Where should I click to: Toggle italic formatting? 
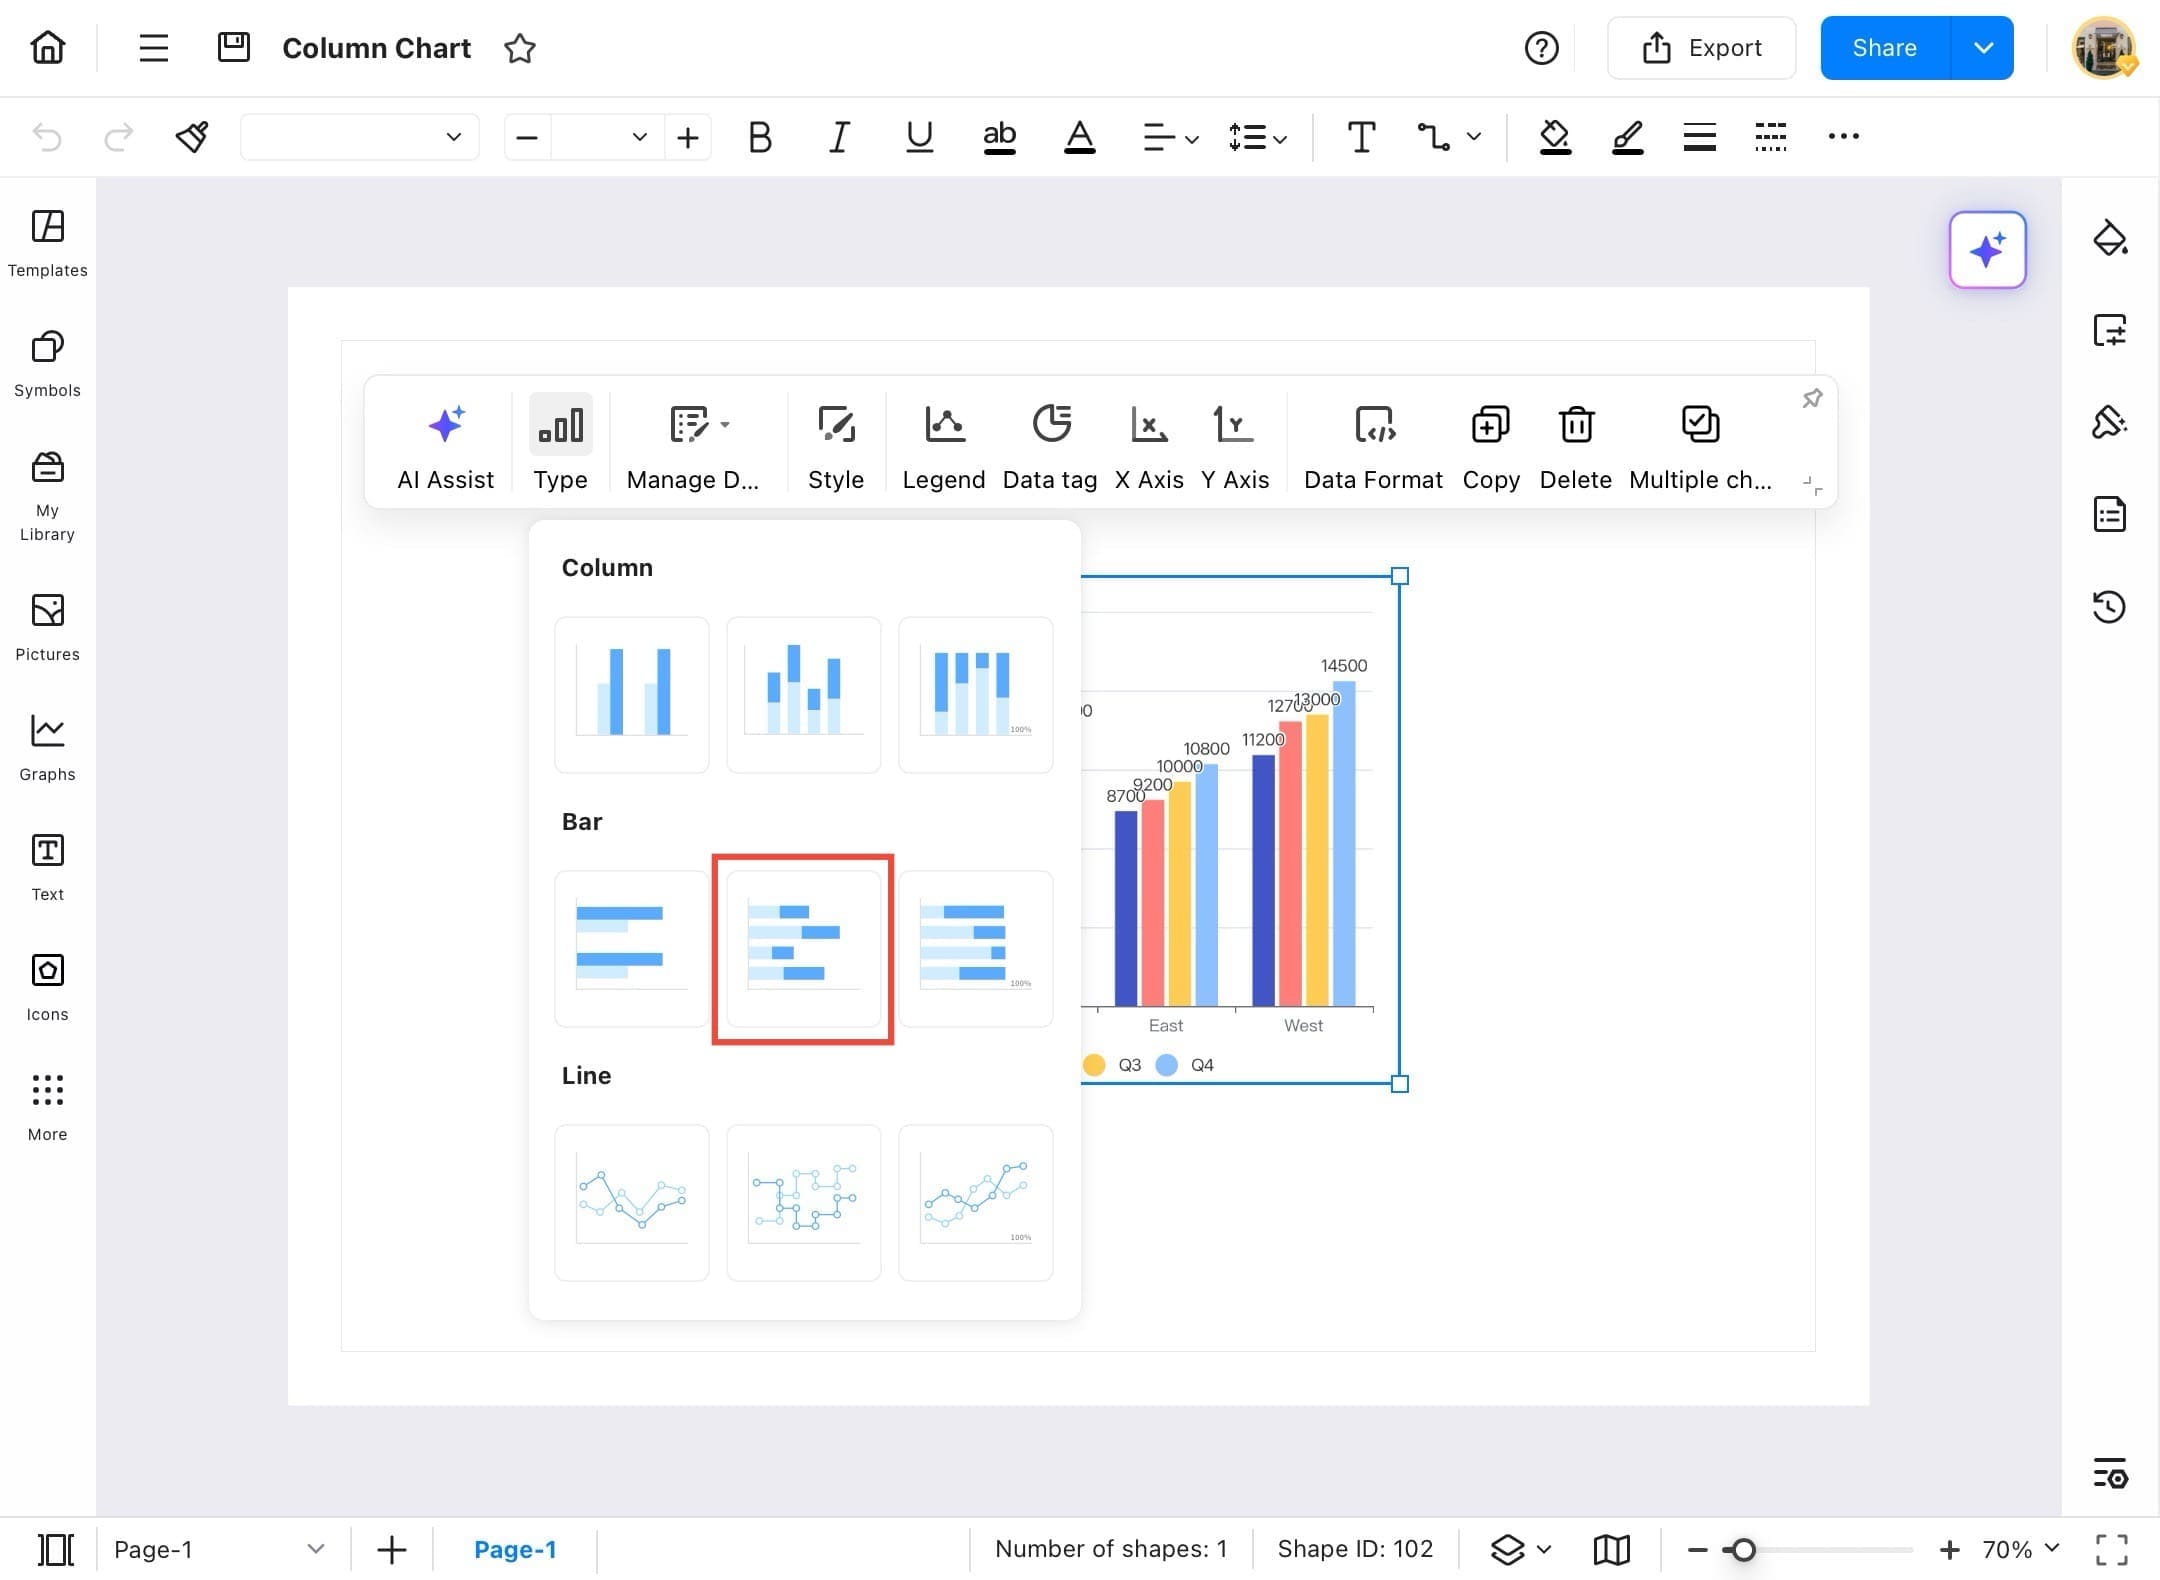(x=838, y=137)
